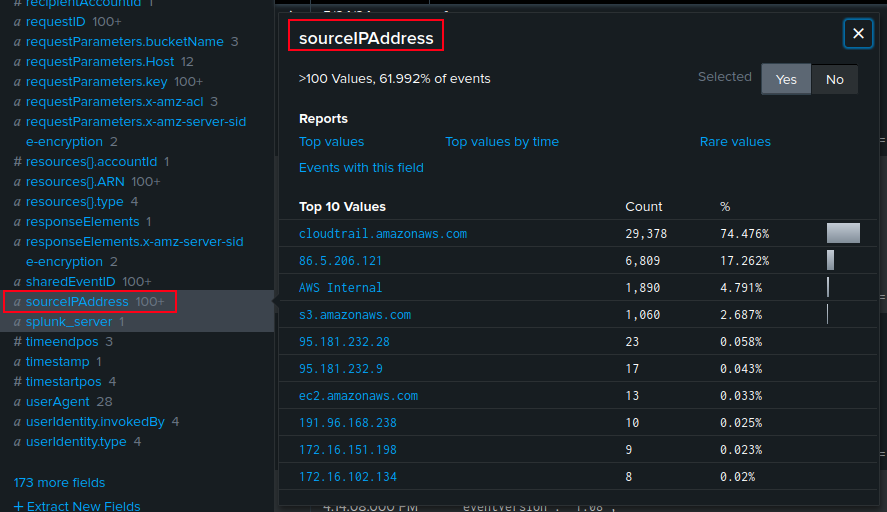Close the sourceIPAddress field popup
This screenshot has width=887, height=512.
click(858, 34)
